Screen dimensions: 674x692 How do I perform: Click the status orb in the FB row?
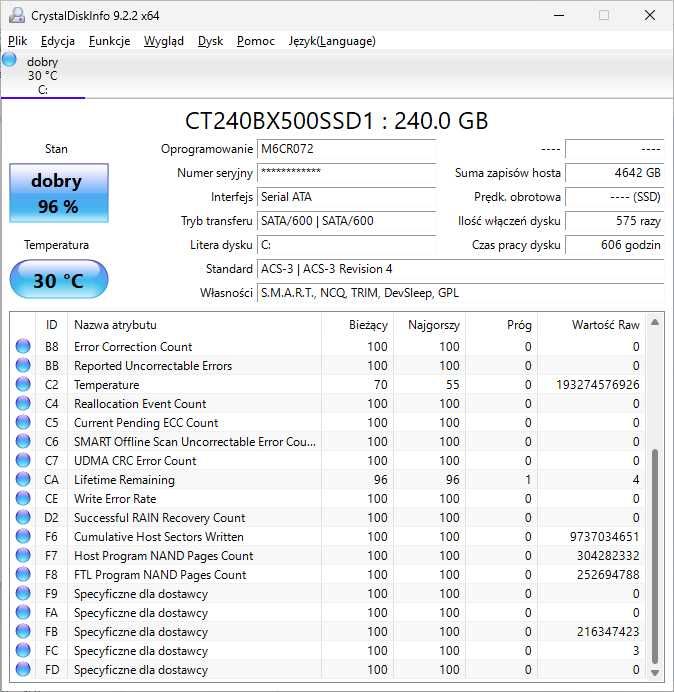tap(23, 631)
